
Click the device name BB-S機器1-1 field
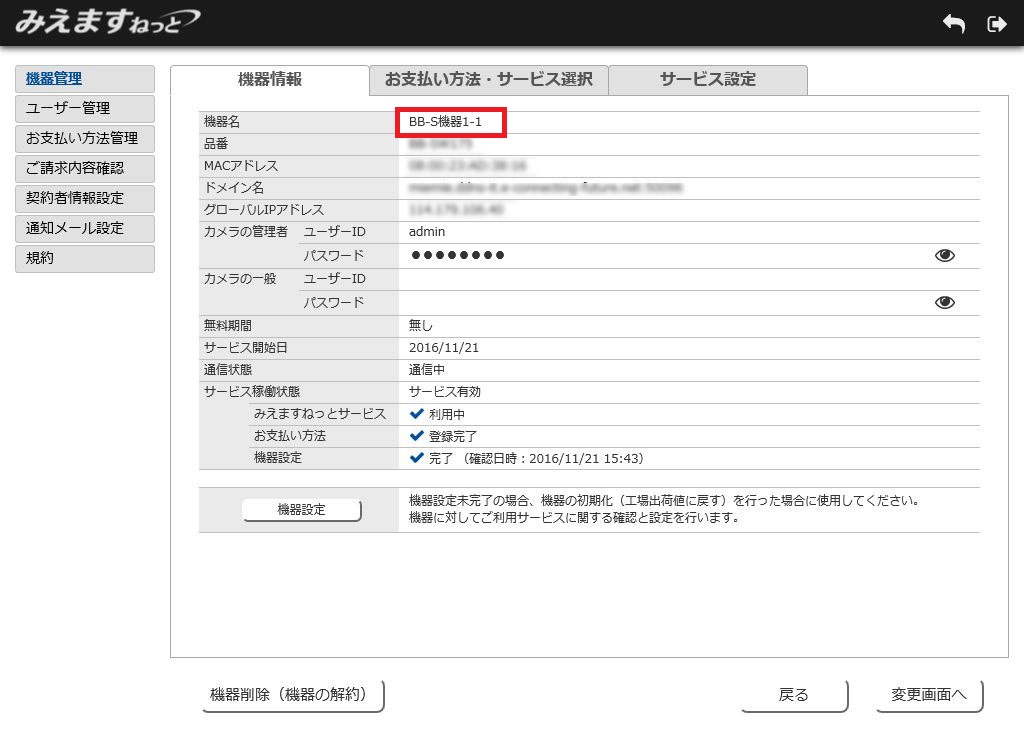(x=451, y=122)
